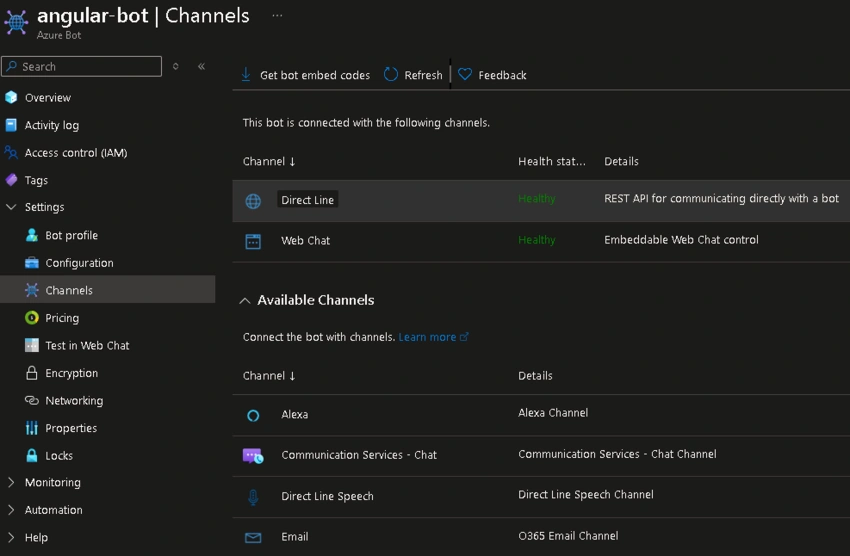The height and width of the screenshot is (556, 850).
Task: Select Encryption in the sidebar
Action: click(x=72, y=373)
